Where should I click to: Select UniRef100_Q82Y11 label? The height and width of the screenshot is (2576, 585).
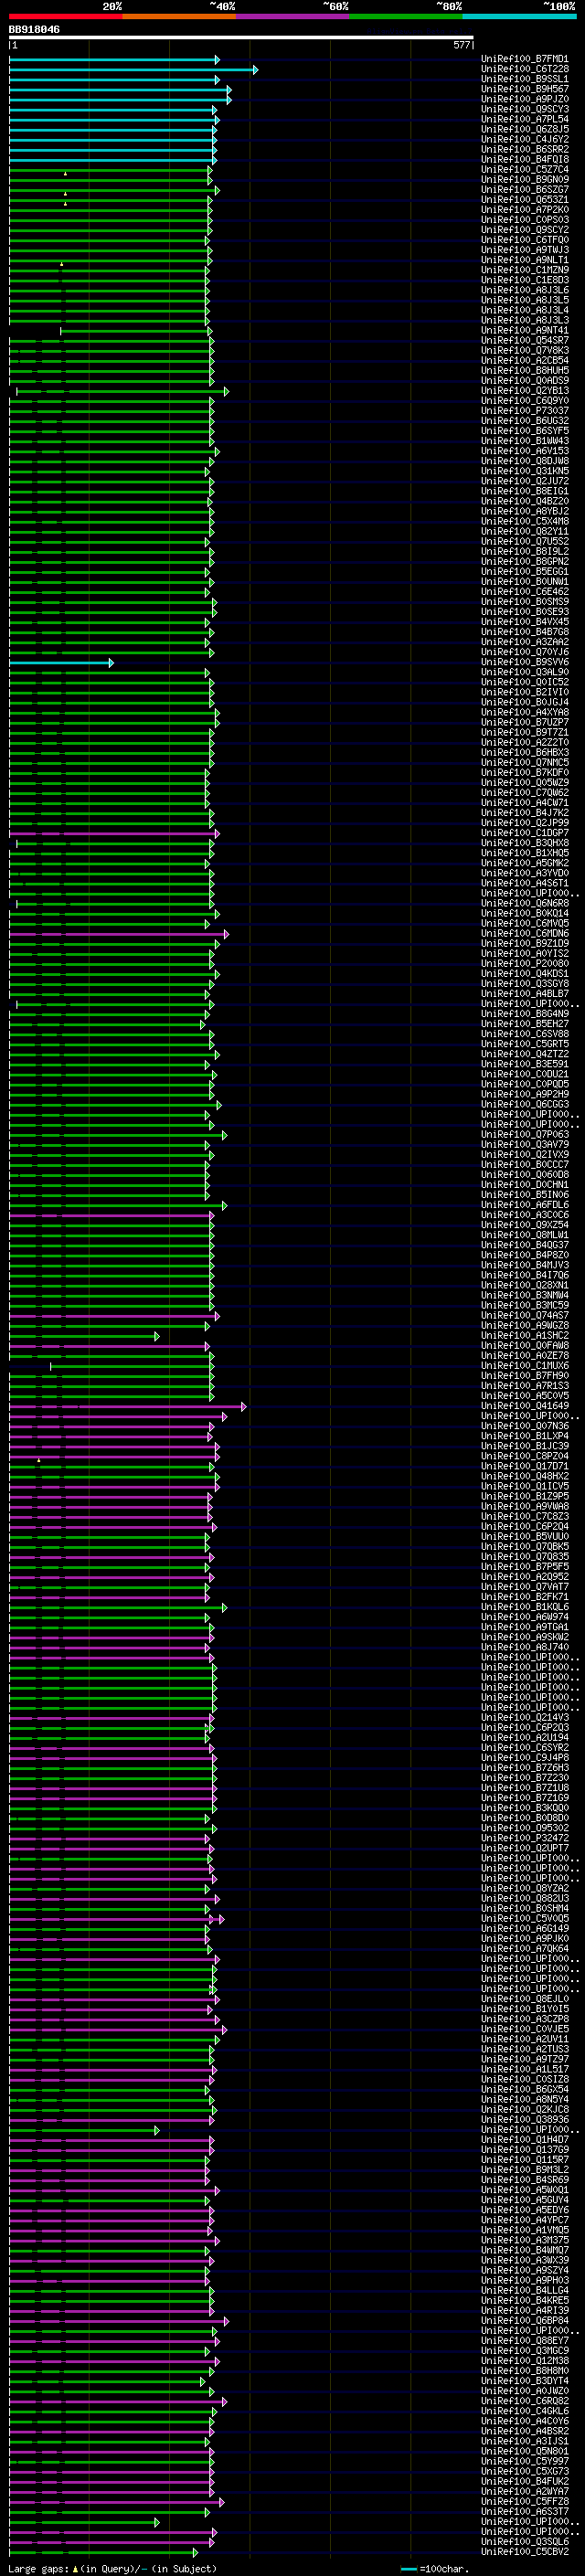click(x=525, y=532)
